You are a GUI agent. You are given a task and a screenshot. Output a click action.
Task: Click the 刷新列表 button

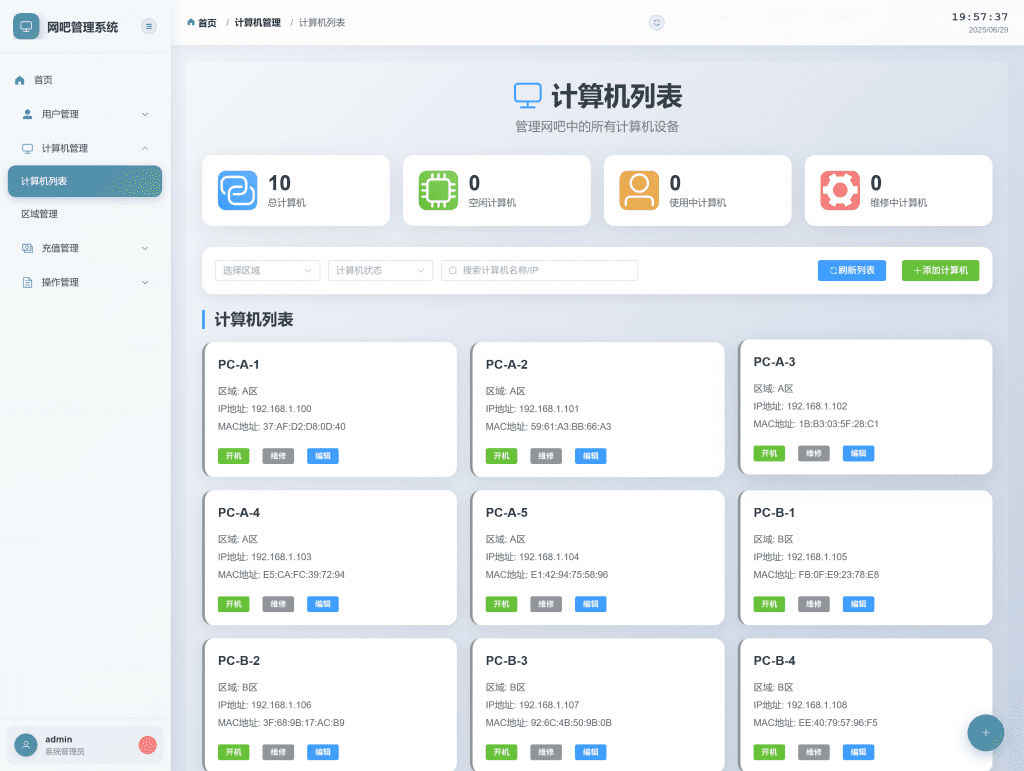point(851,270)
